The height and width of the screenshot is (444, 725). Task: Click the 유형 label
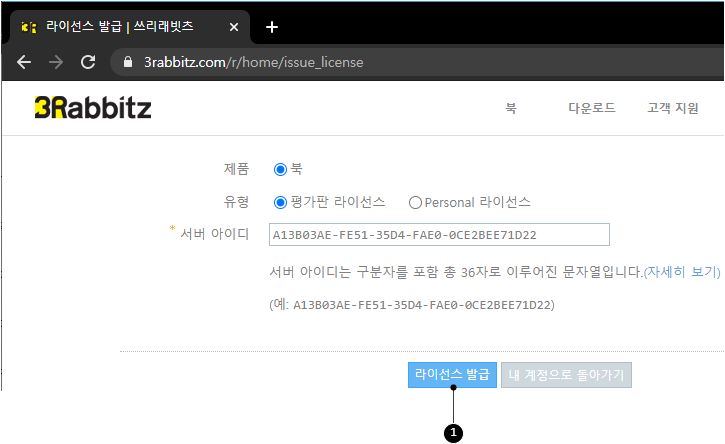click(x=236, y=202)
